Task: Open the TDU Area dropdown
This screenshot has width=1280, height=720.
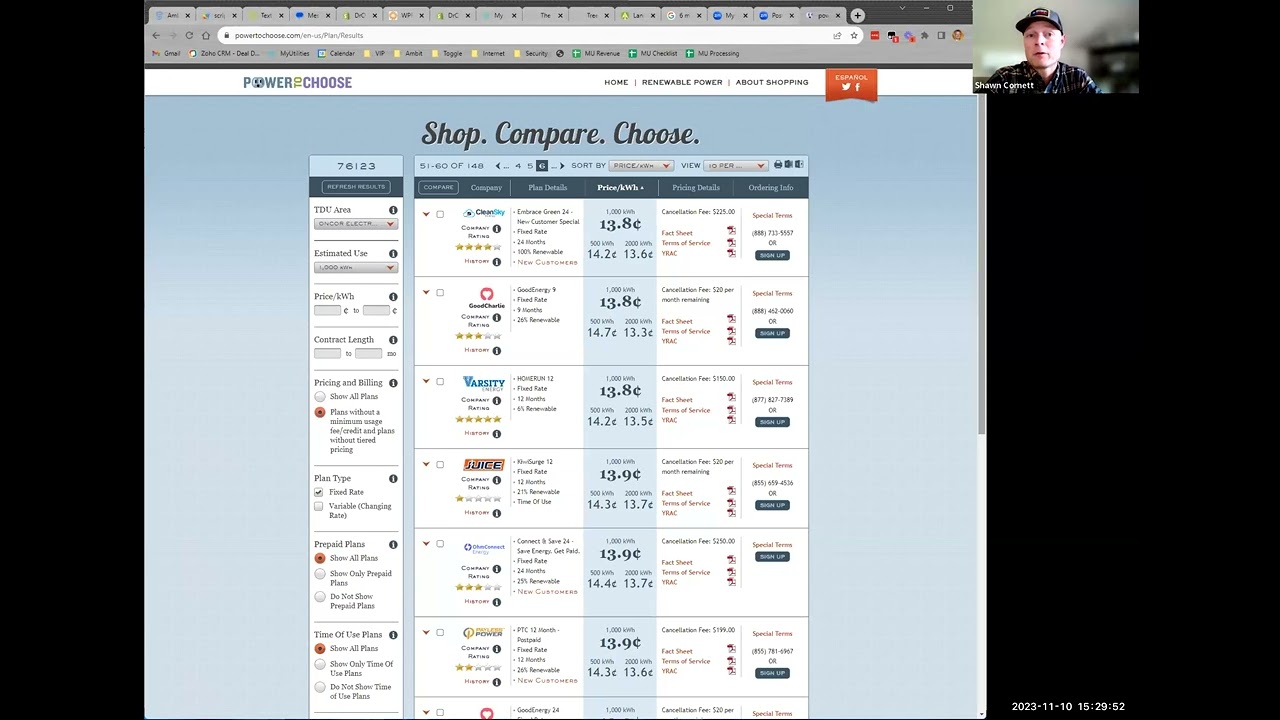Action: 355,224
